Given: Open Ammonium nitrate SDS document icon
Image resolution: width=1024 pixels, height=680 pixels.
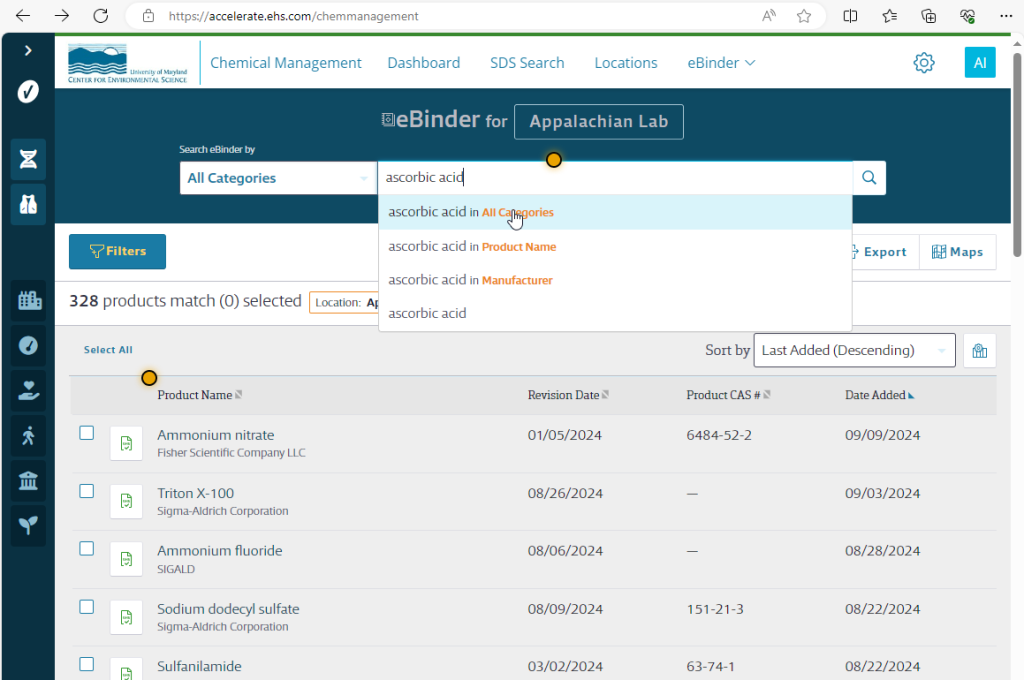Looking at the screenshot, I should pos(126,444).
